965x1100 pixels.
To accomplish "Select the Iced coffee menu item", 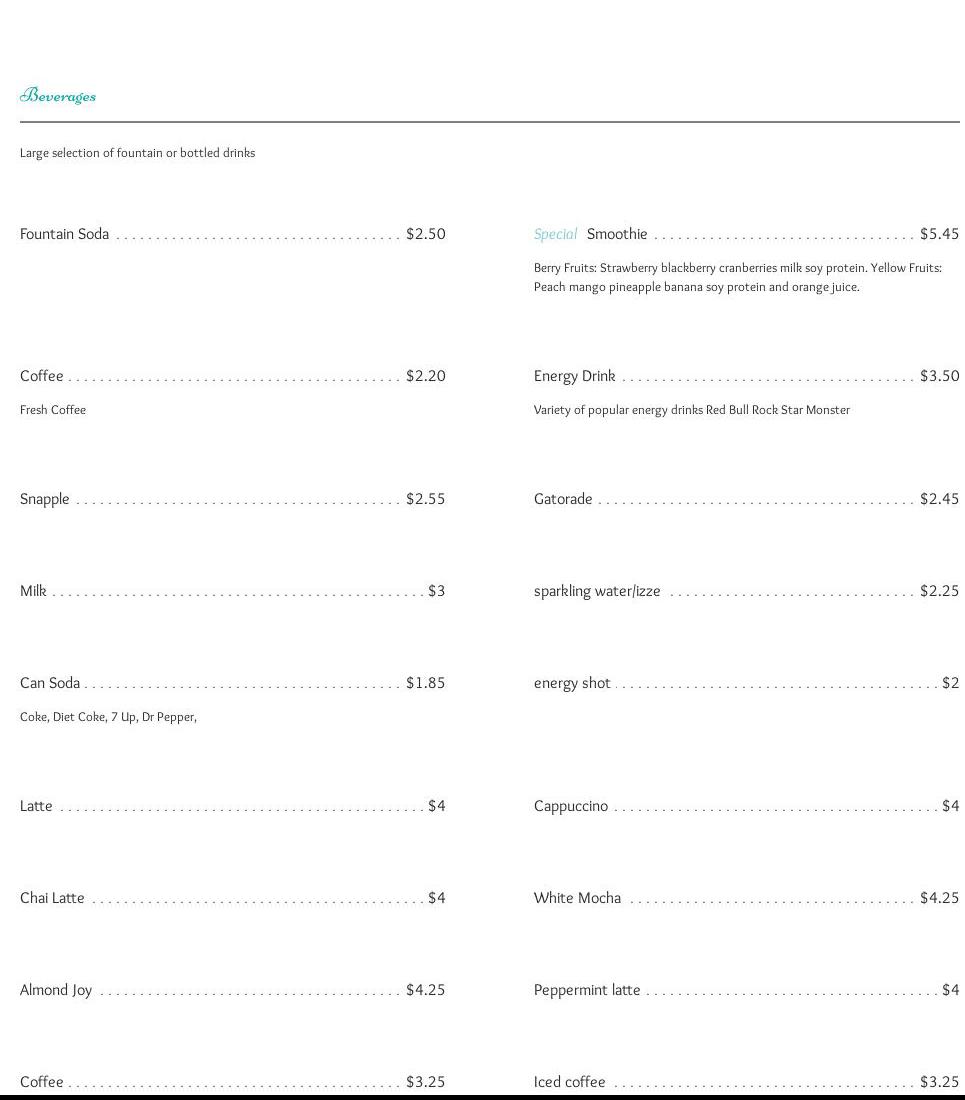I will 569,1082.
